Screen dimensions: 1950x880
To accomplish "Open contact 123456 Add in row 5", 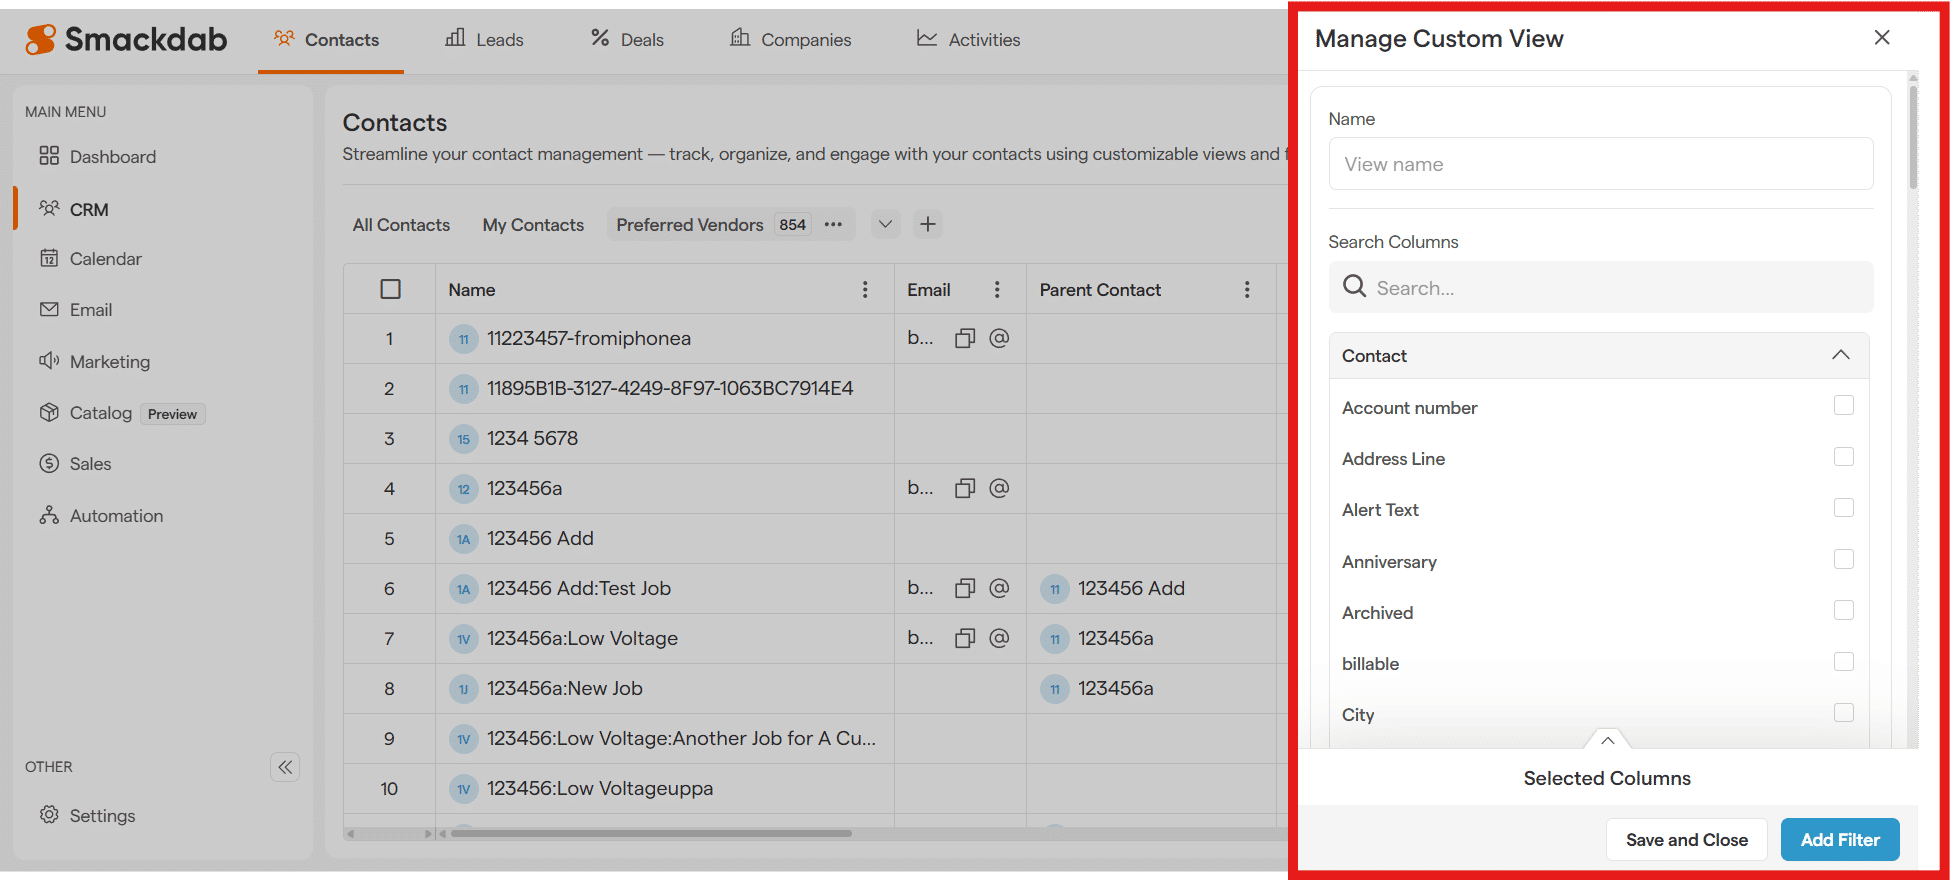I will (x=540, y=539).
